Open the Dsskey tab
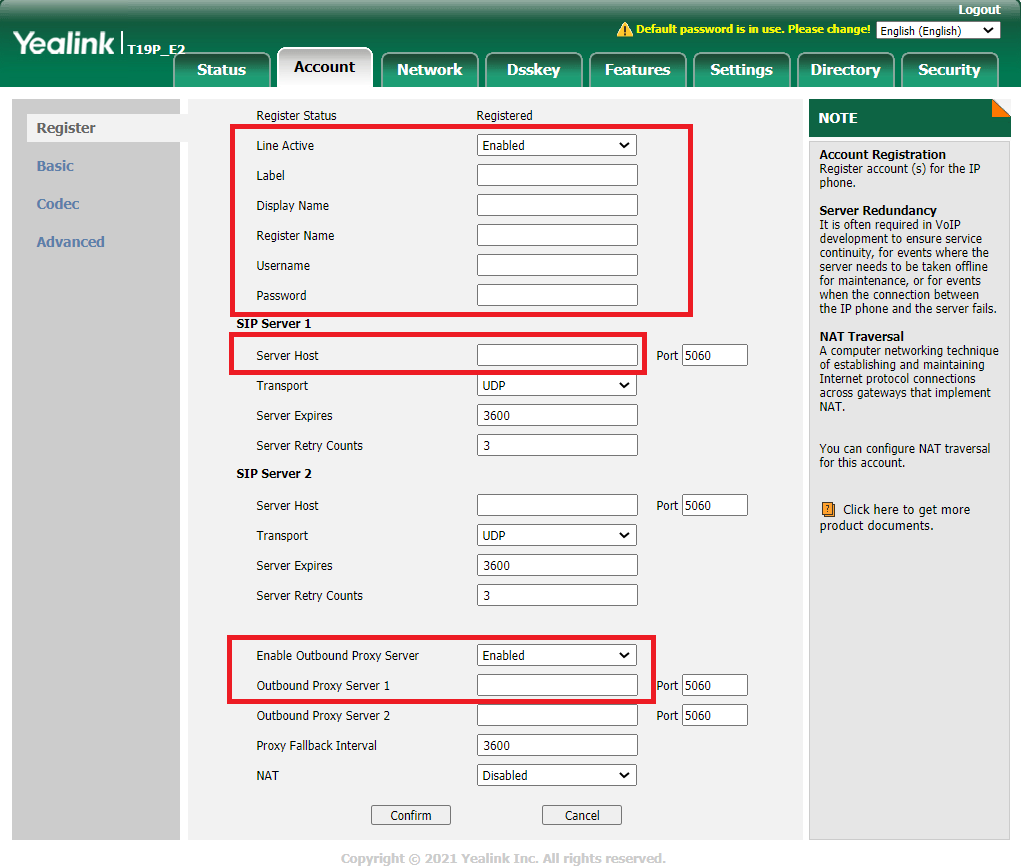 (533, 70)
